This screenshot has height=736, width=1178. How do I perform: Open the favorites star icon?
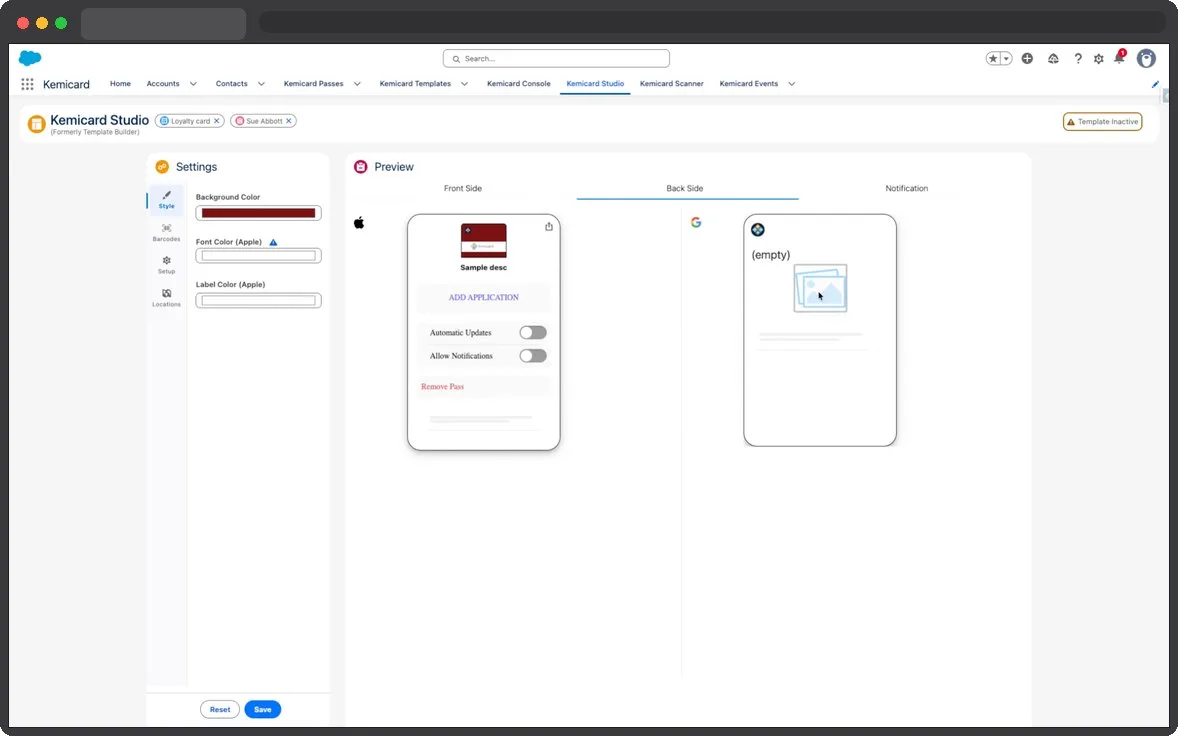pyautogui.click(x=993, y=59)
